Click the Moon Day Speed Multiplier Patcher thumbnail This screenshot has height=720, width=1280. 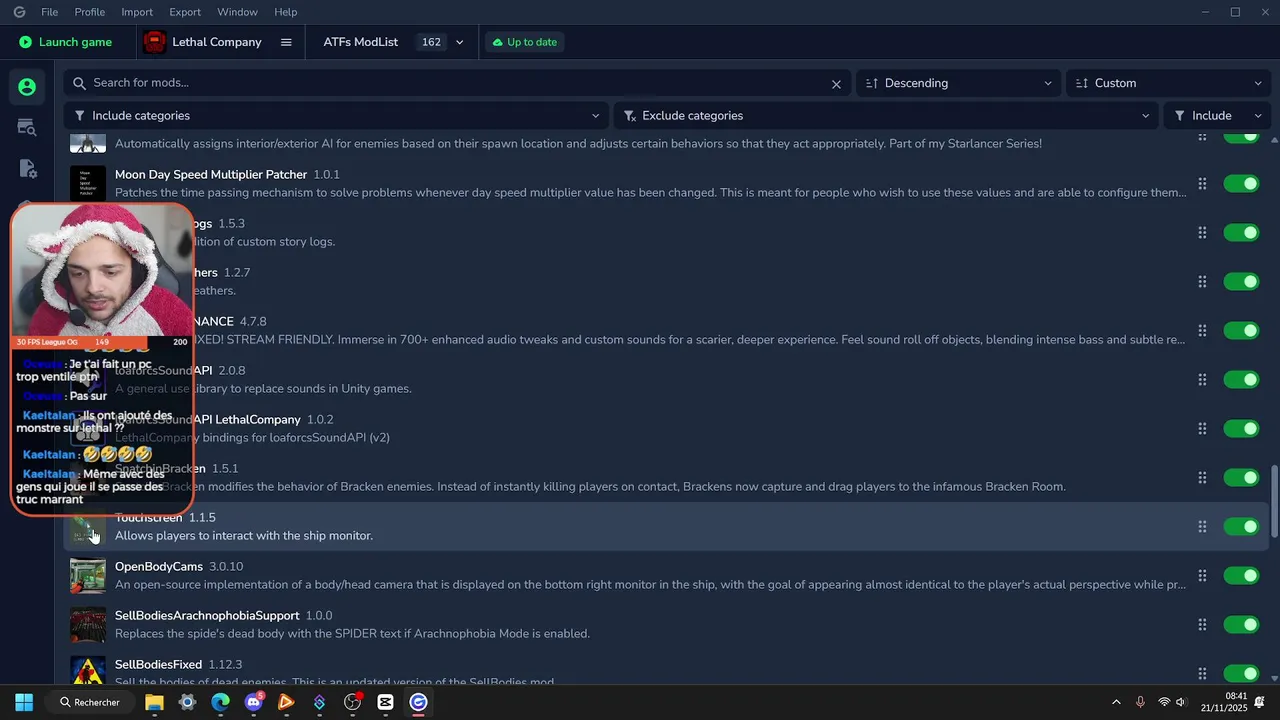pos(88,184)
